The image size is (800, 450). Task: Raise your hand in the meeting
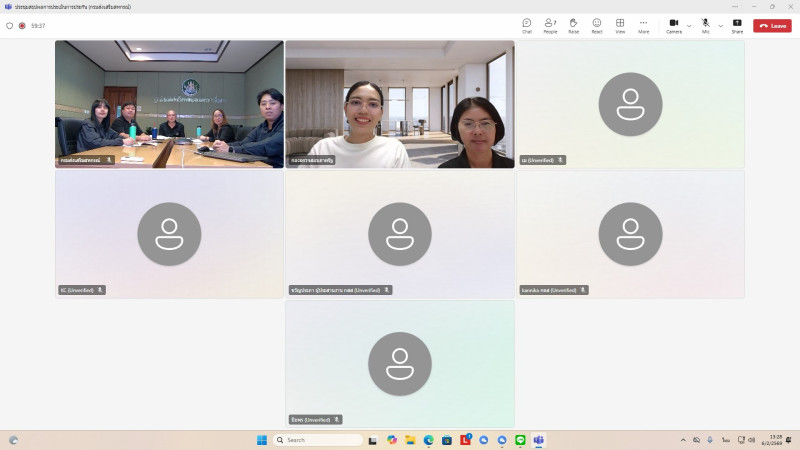pyautogui.click(x=573, y=25)
